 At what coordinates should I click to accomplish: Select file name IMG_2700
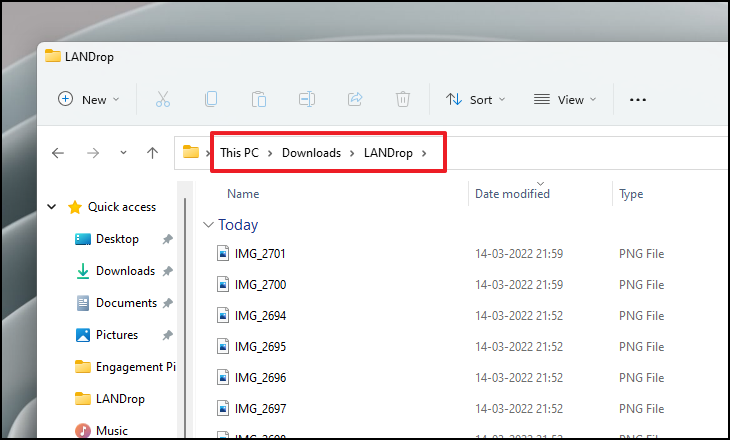(260, 284)
